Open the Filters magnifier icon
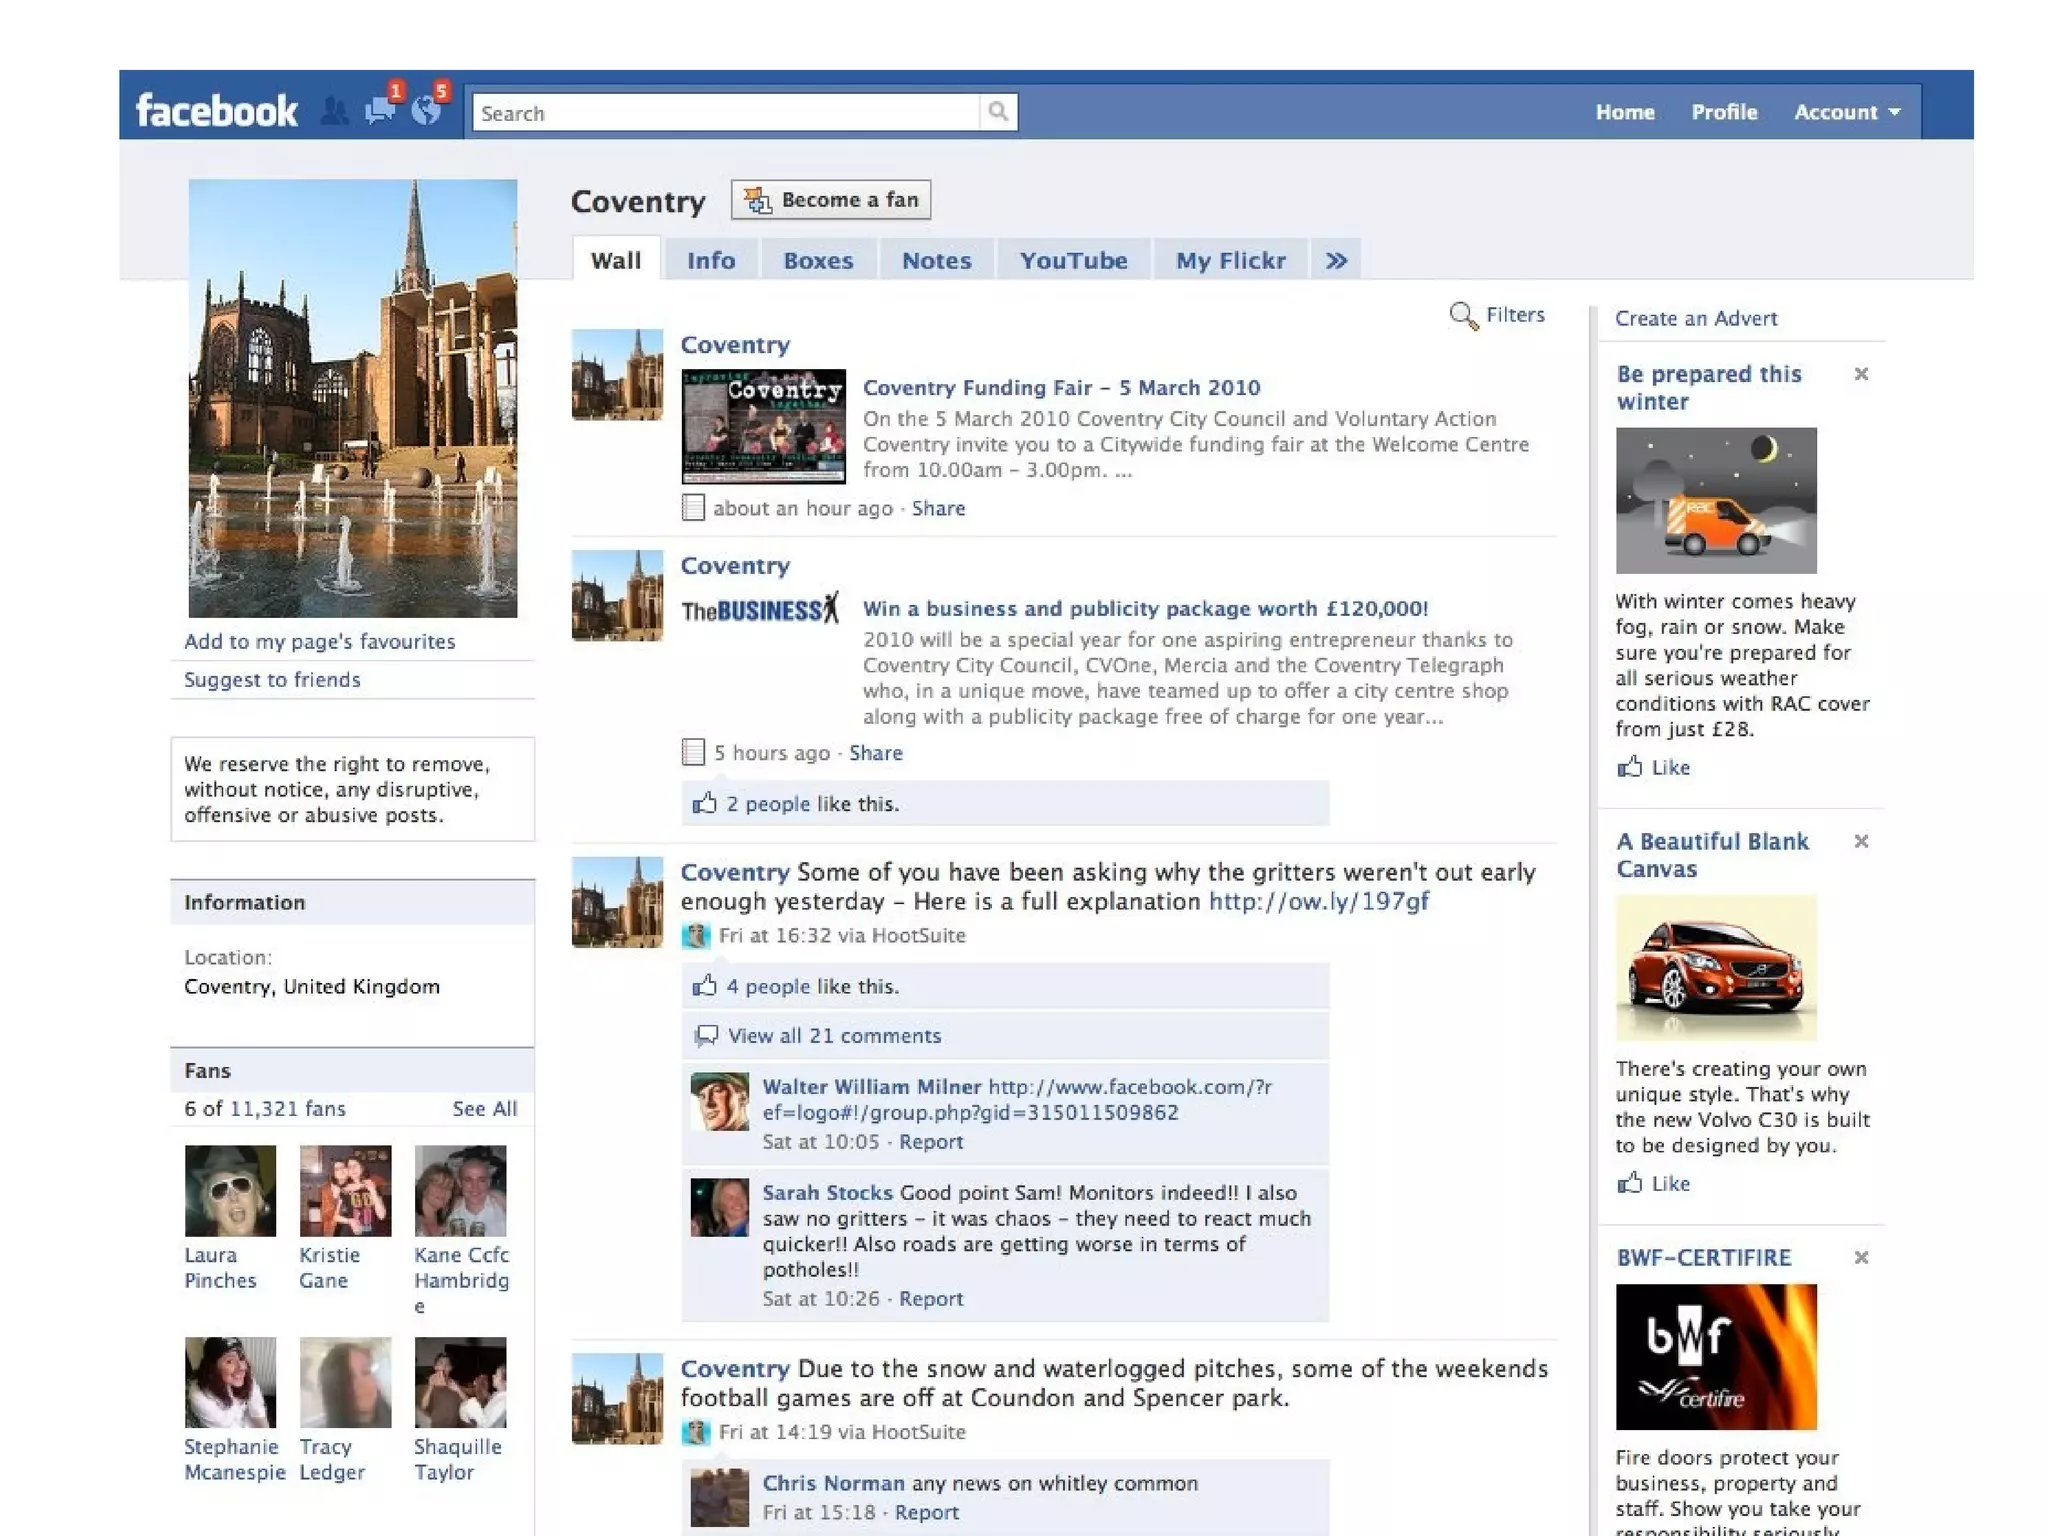 1463,316
